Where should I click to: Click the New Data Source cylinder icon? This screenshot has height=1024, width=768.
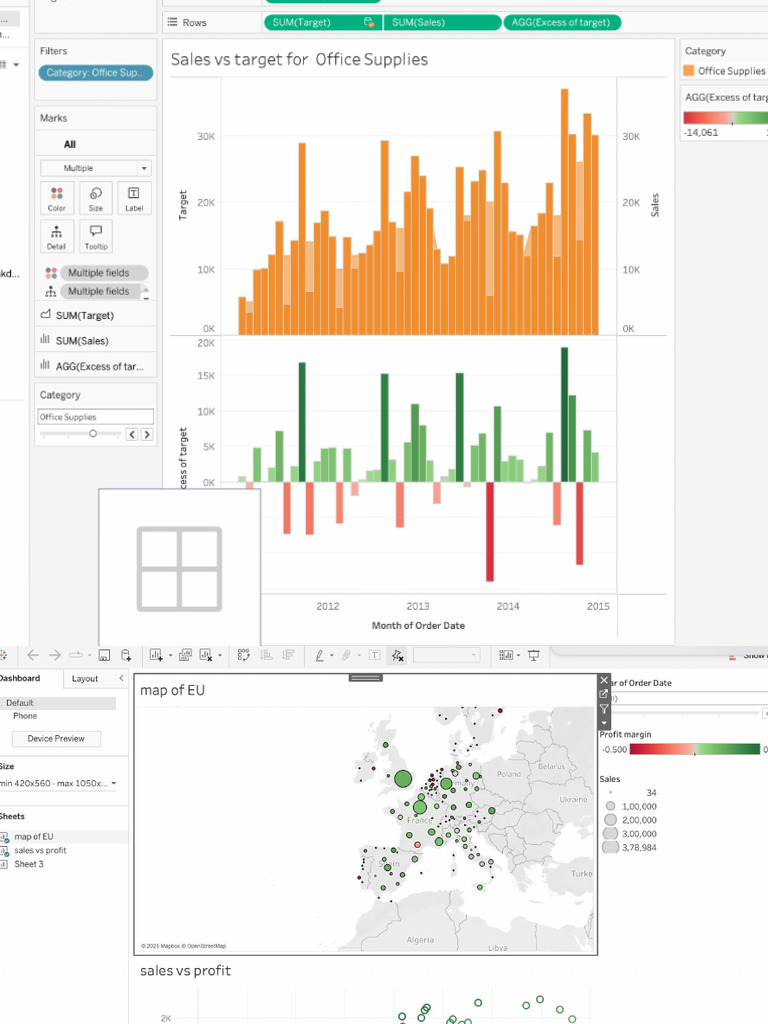(126, 655)
